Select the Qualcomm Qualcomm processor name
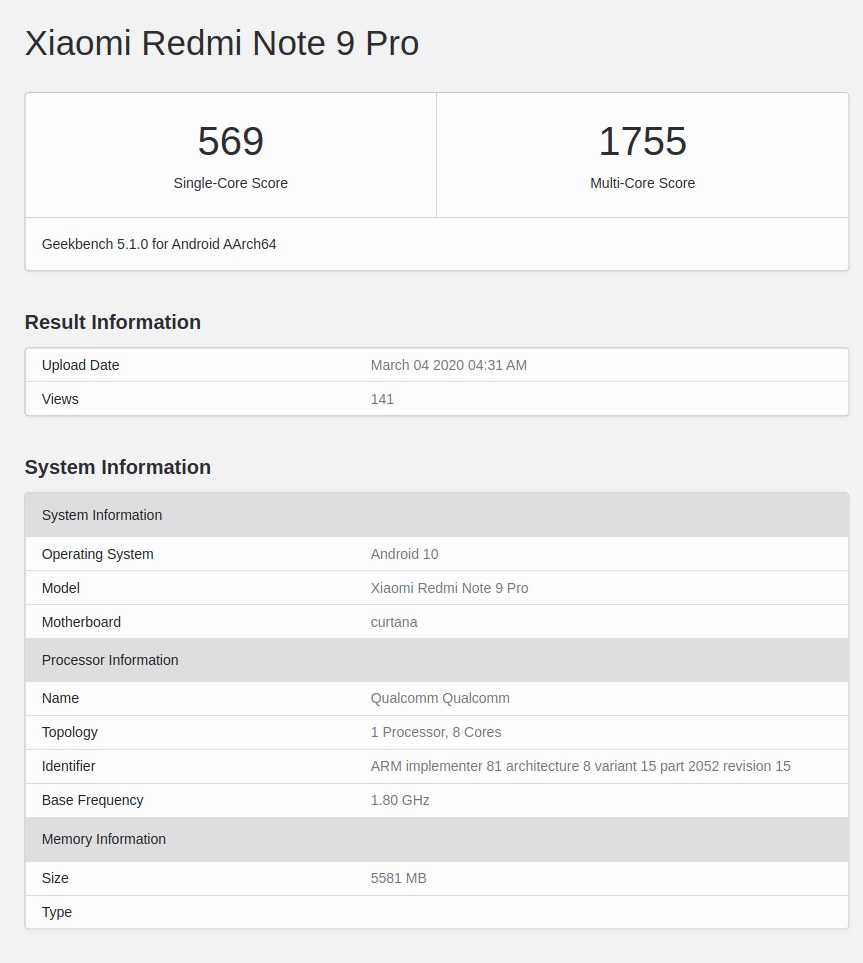This screenshot has width=863, height=963. coord(440,698)
